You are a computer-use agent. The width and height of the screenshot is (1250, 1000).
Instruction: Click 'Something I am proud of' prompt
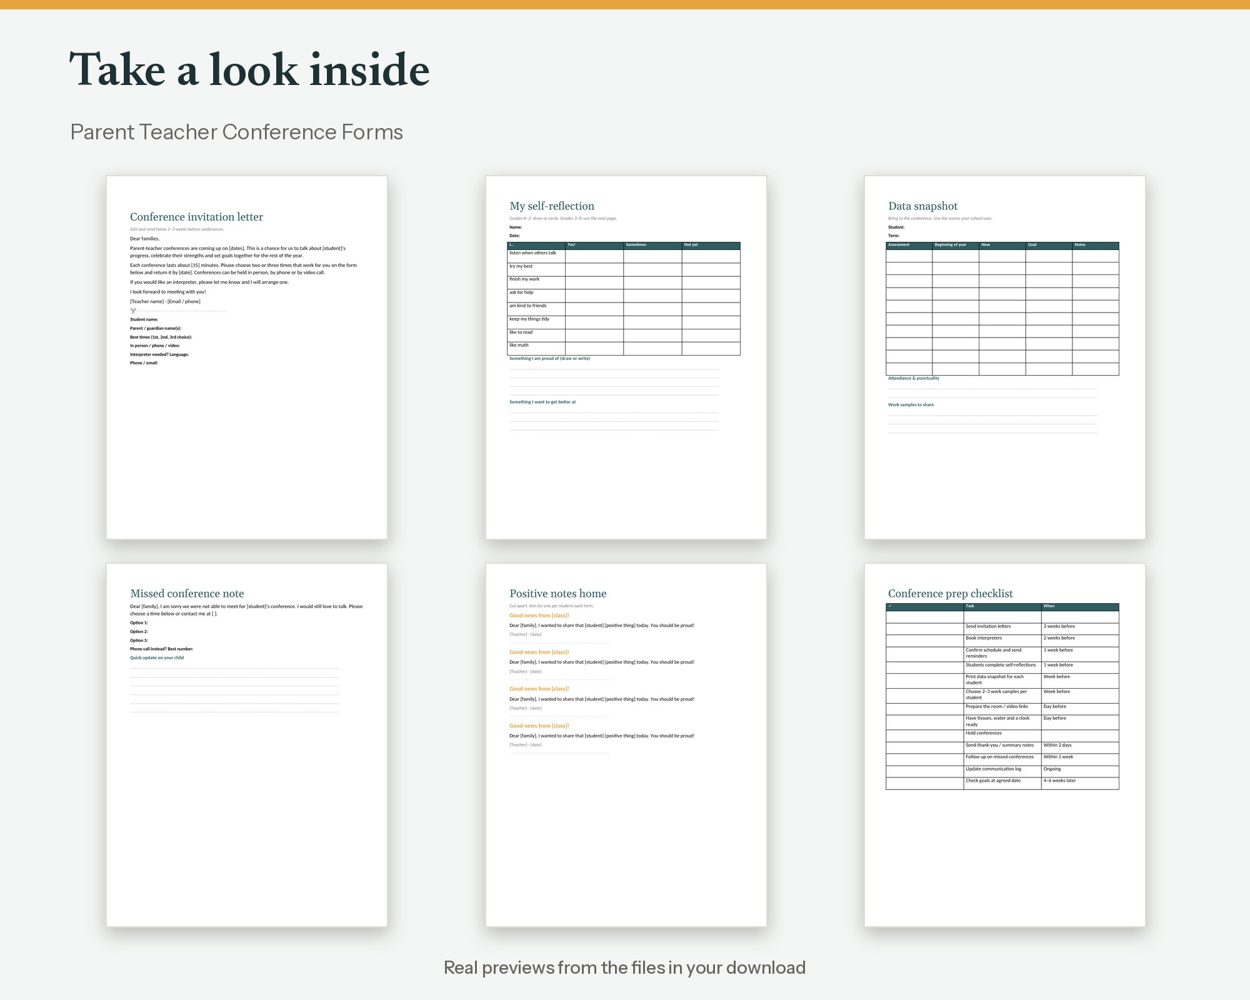[x=550, y=358]
